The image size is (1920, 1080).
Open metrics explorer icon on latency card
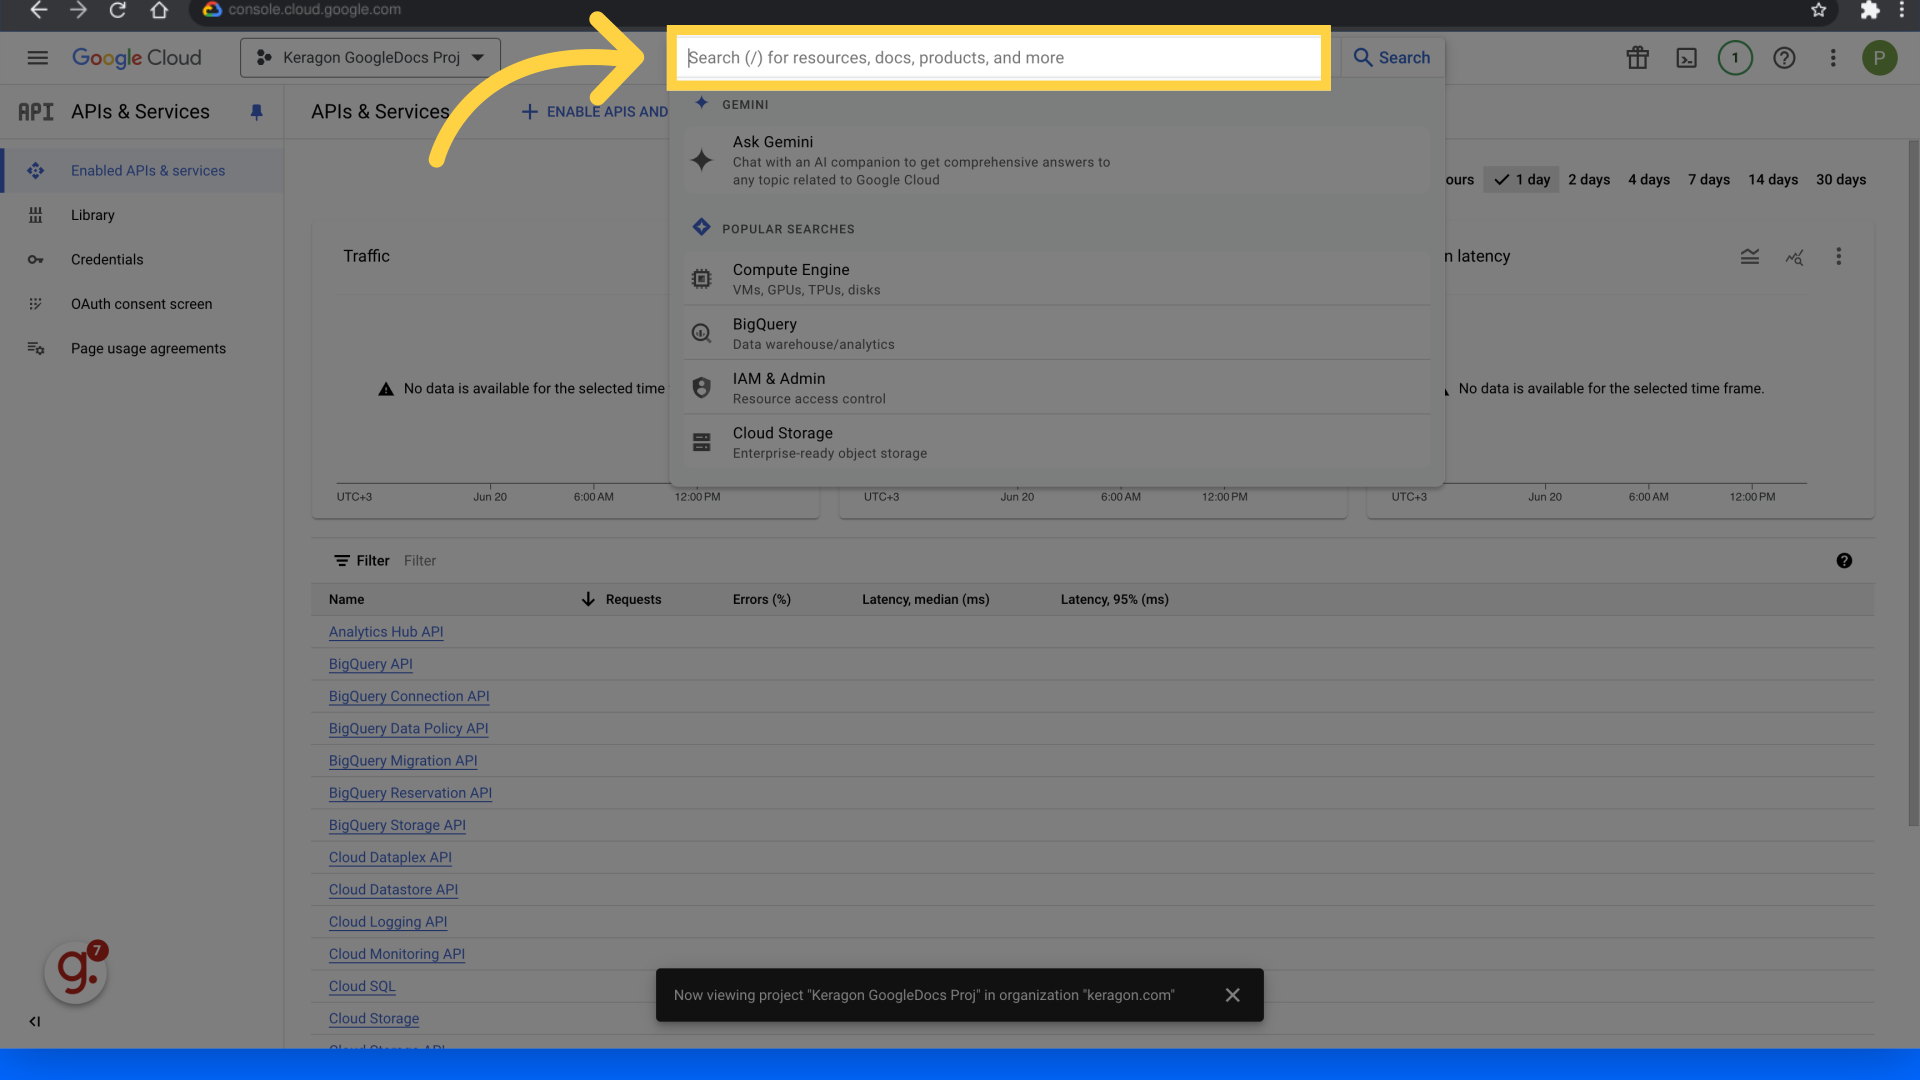click(x=1794, y=257)
